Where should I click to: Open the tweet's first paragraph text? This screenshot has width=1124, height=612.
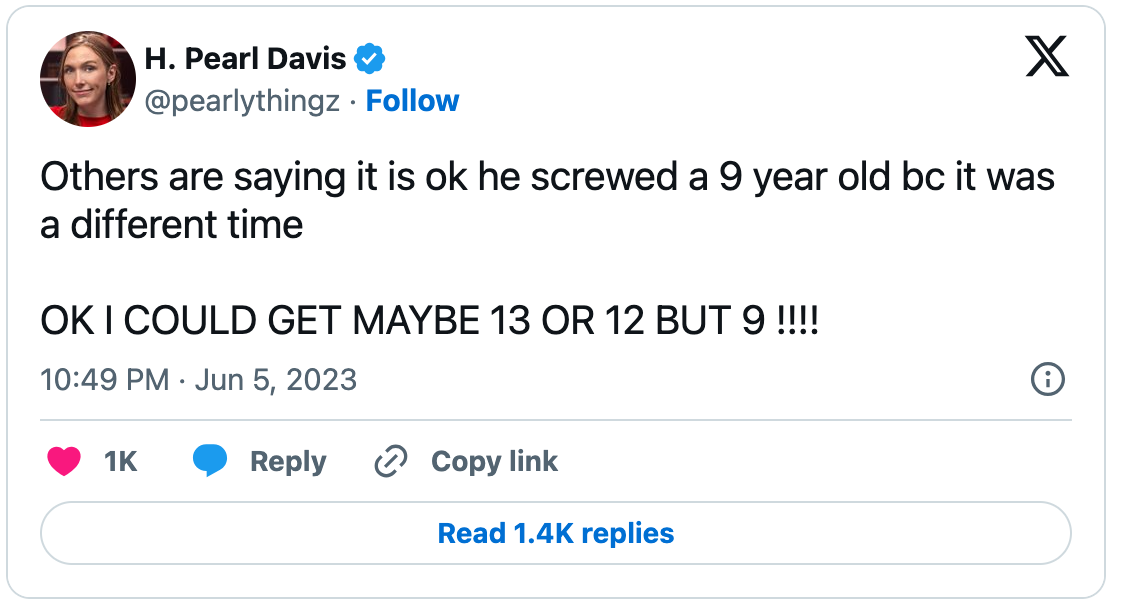[x=548, y=201]
